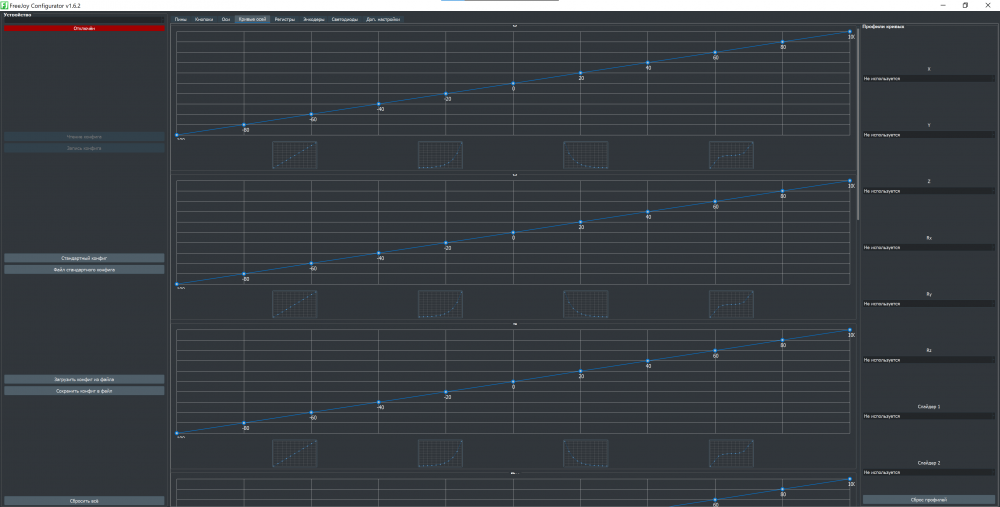Apply decaying preset curve under second graph
Screen dimensions: 1000x507
[585, 304]
